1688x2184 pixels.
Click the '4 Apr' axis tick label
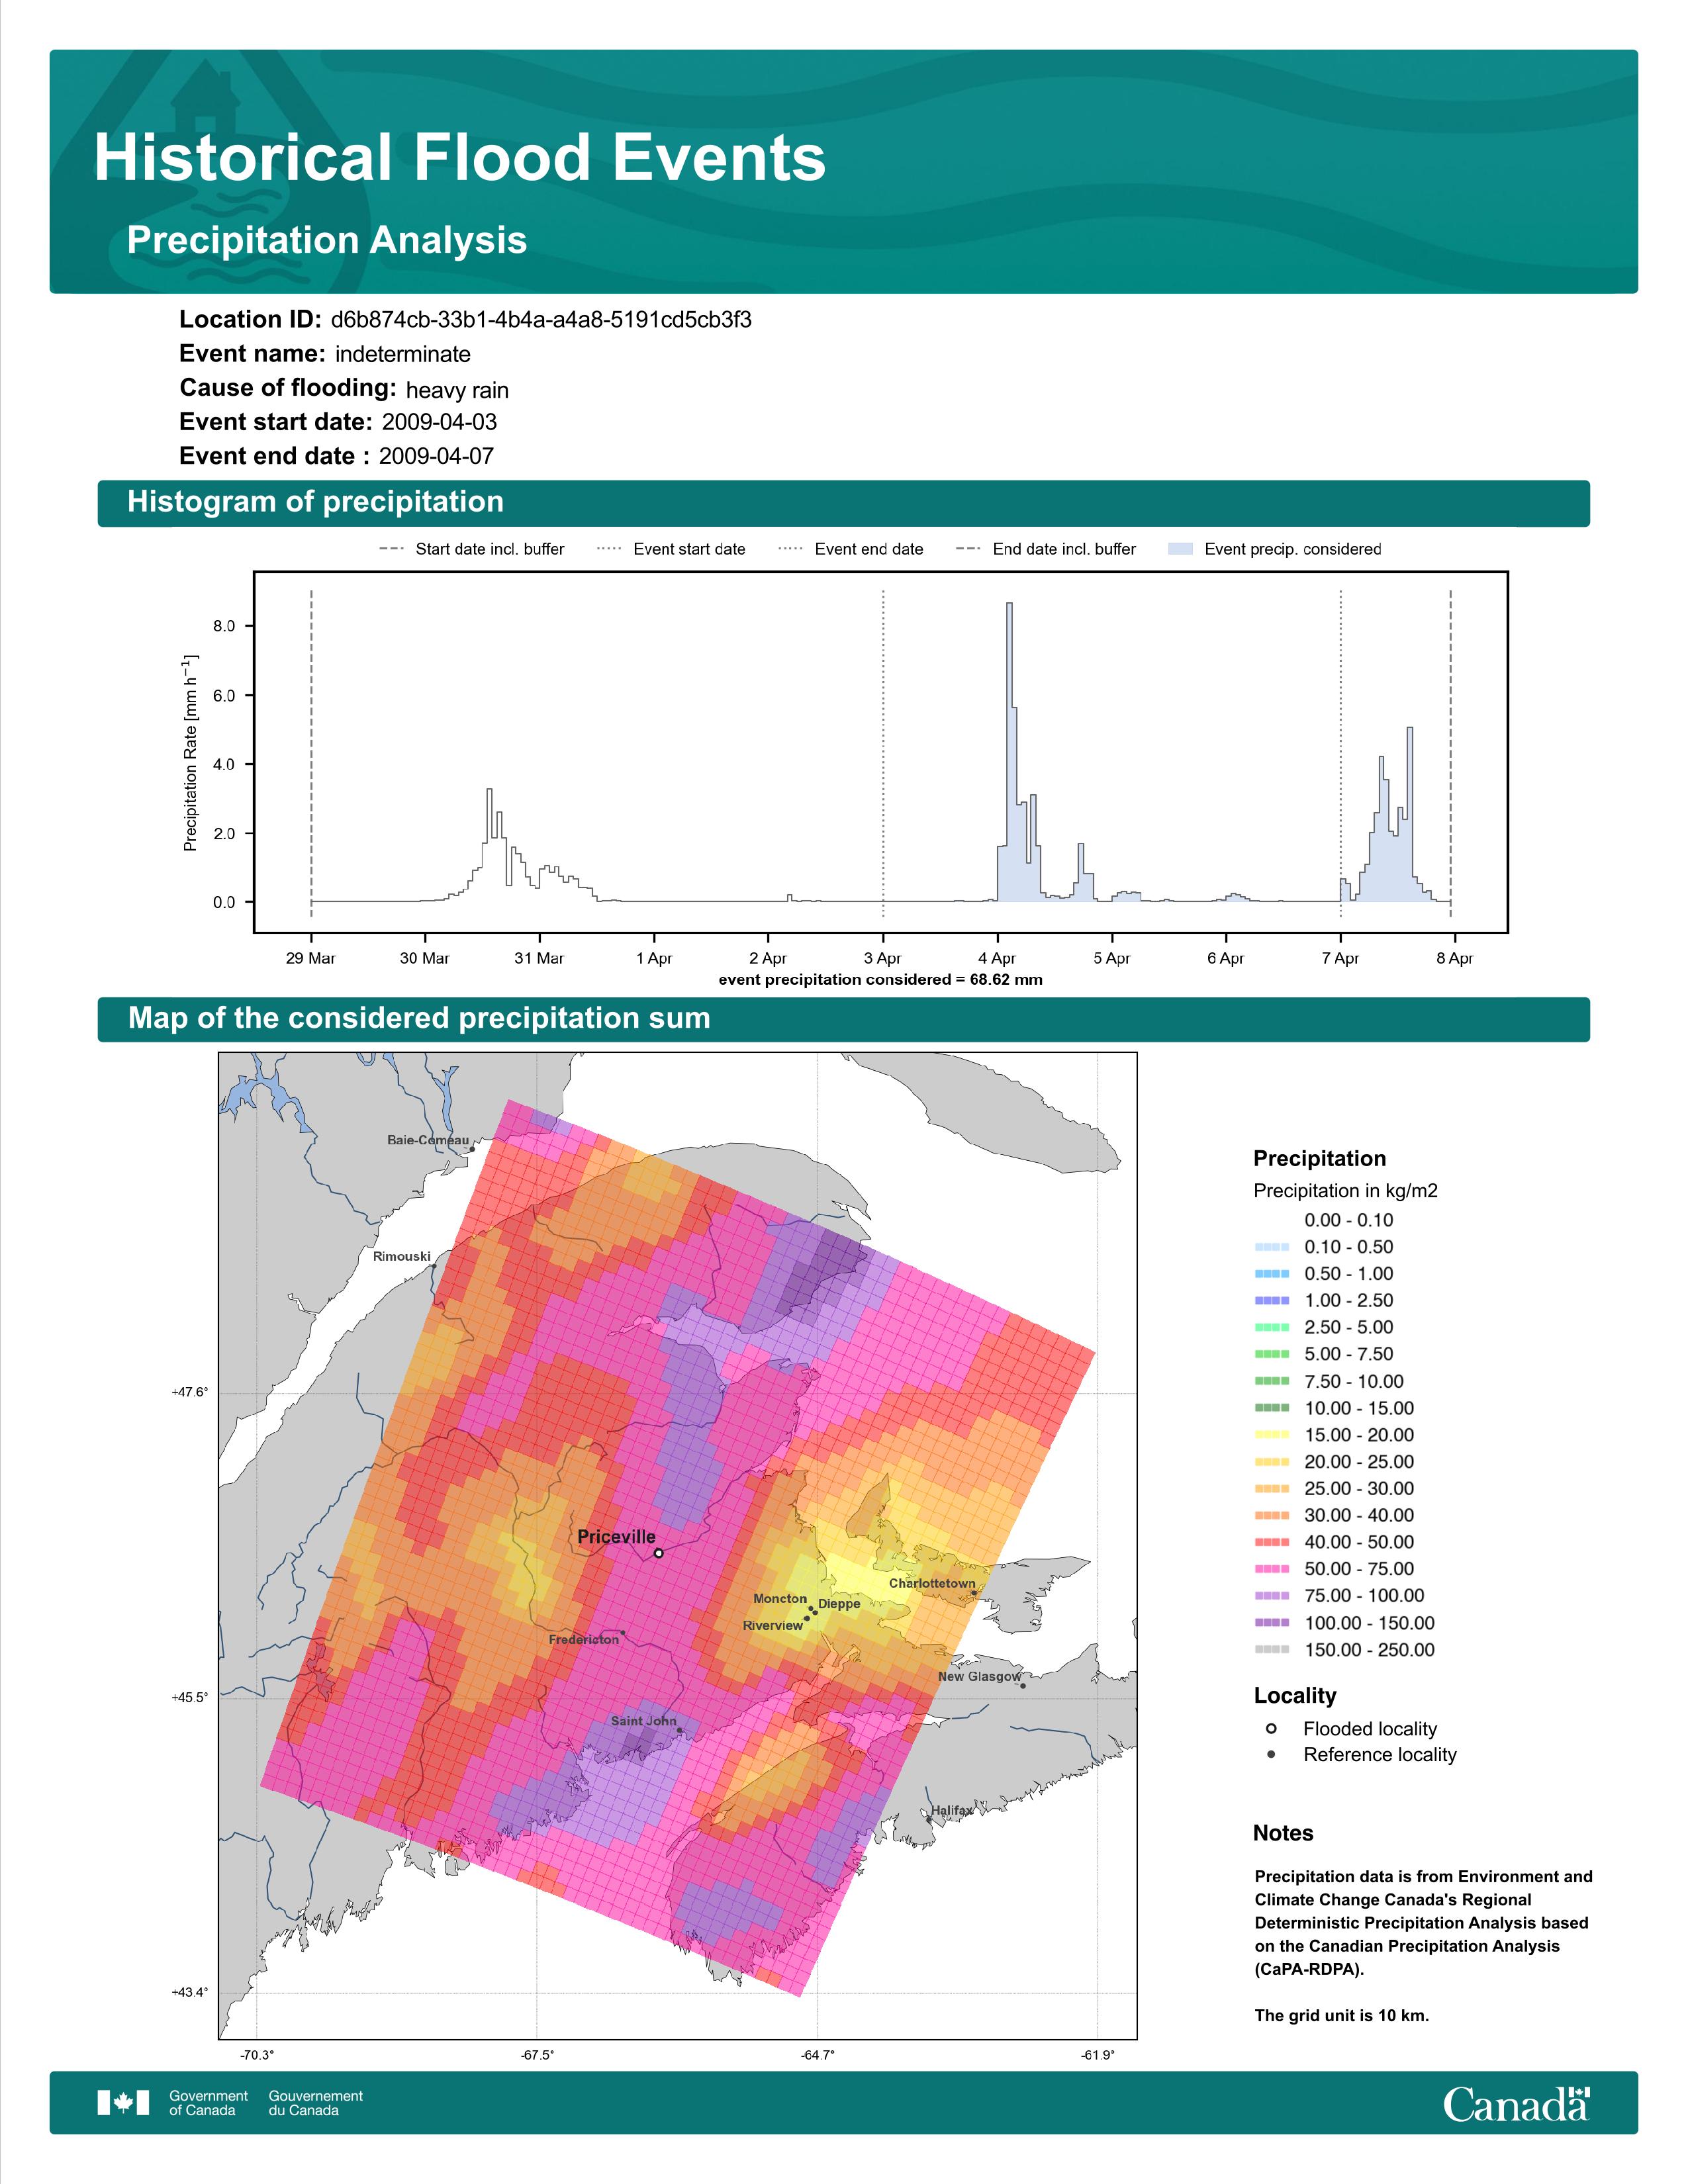[x=997, y=958]
